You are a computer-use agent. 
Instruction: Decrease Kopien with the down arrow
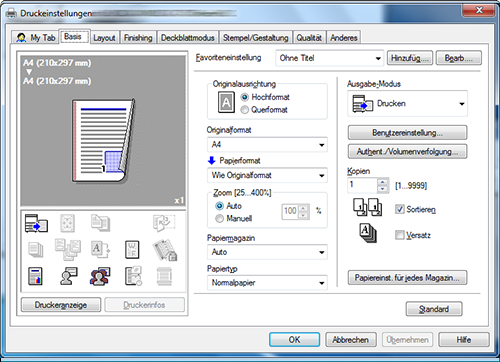tap(383, 189)
